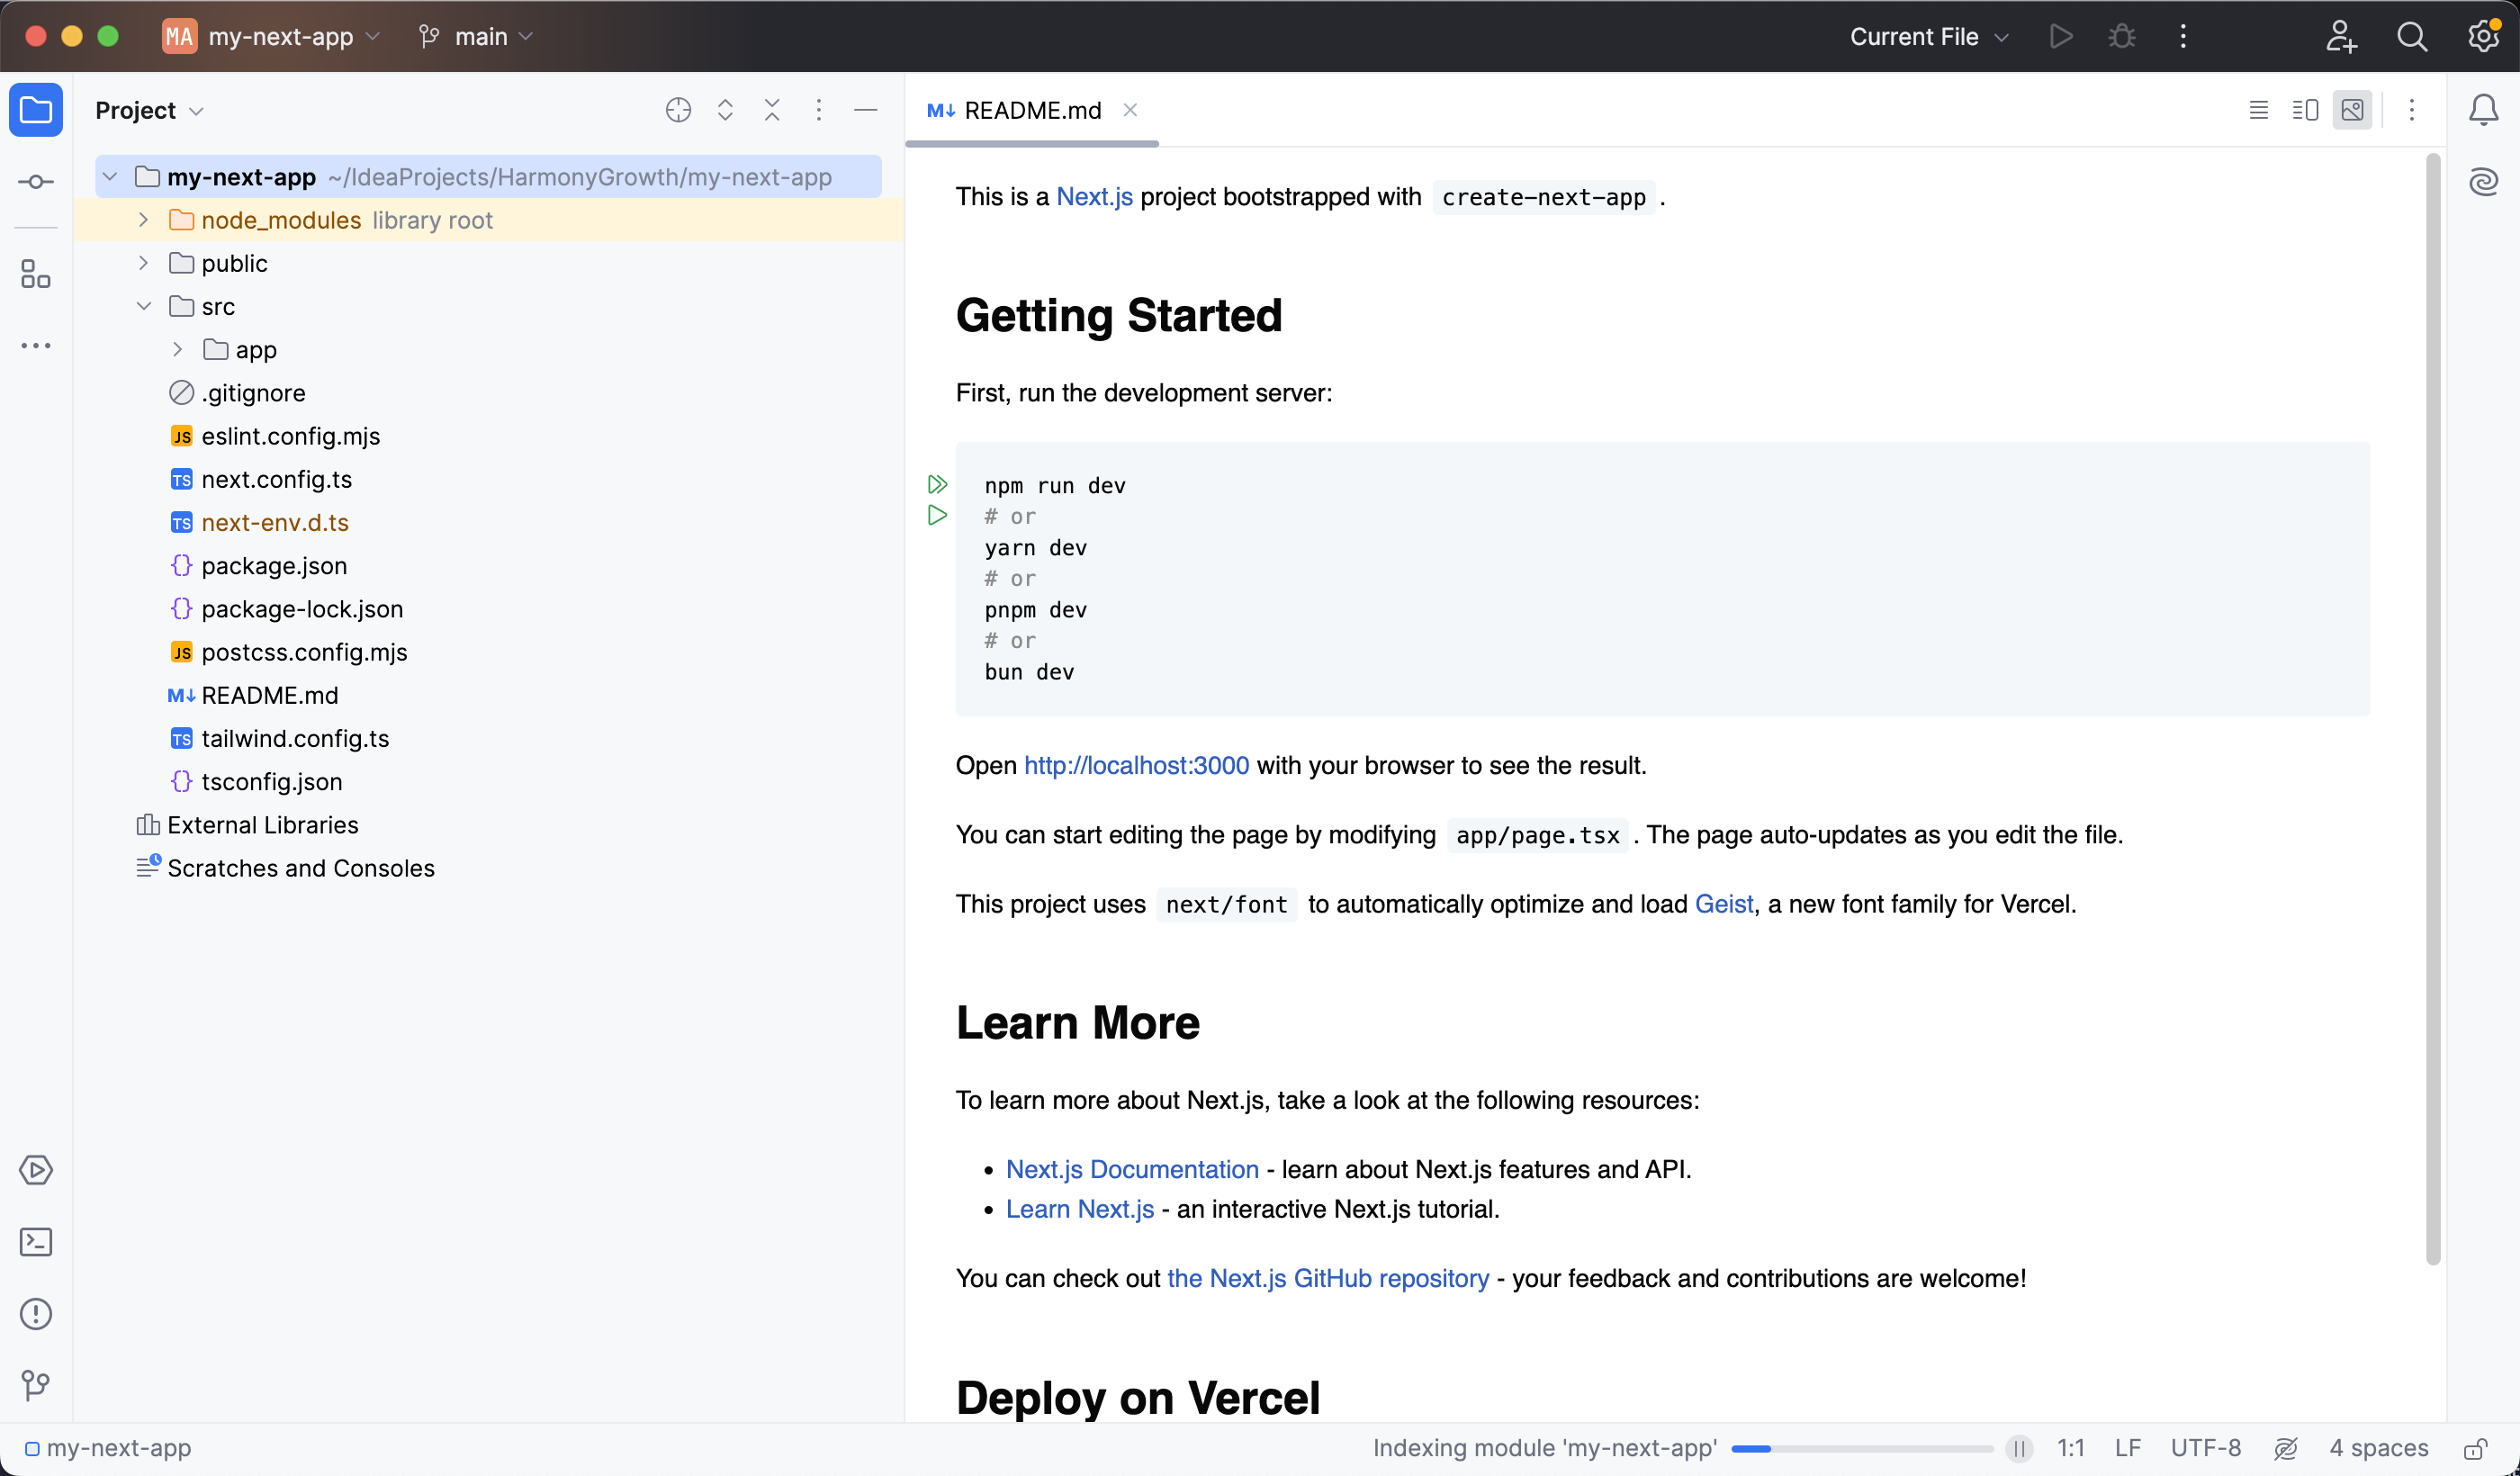This screenshot has width=2520, height=1476.
Task: Open the Services tool window
Action: point(36,1169)
